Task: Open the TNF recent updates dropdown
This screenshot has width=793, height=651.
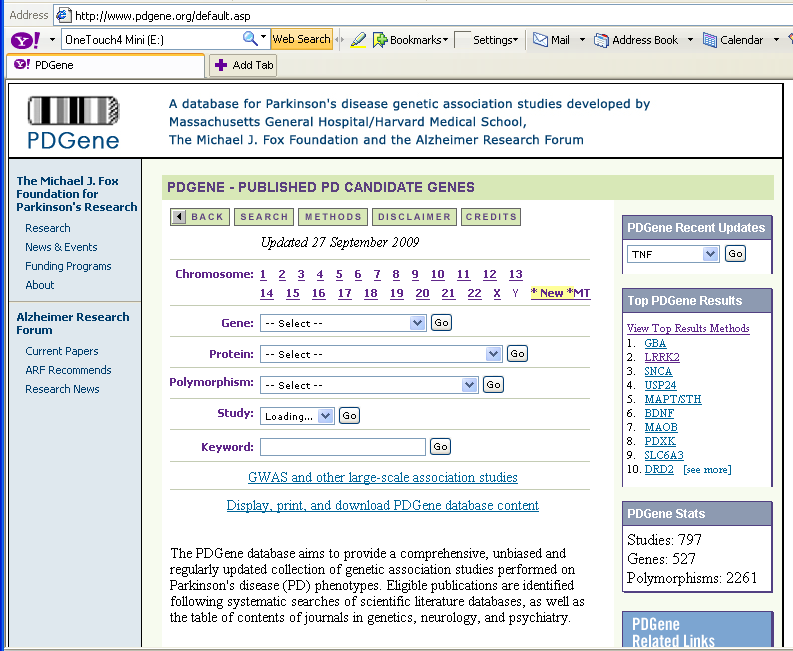Action: pyautogui.click(x=673, y=254)
